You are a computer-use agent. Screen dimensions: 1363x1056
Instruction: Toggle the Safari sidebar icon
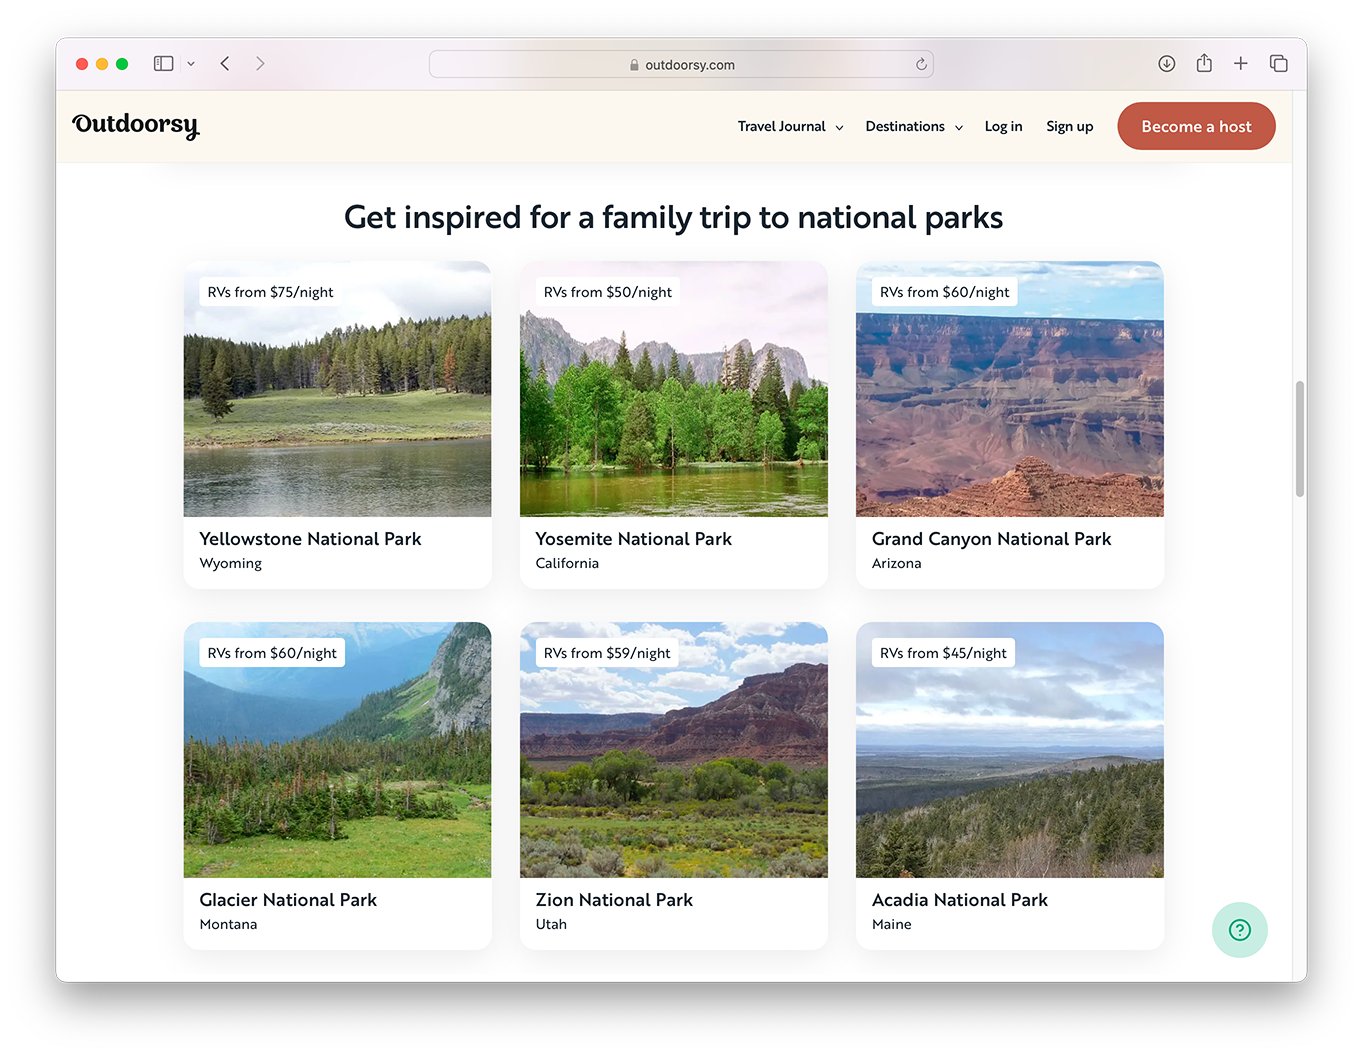pyautogui.click(x=163, y=64)
